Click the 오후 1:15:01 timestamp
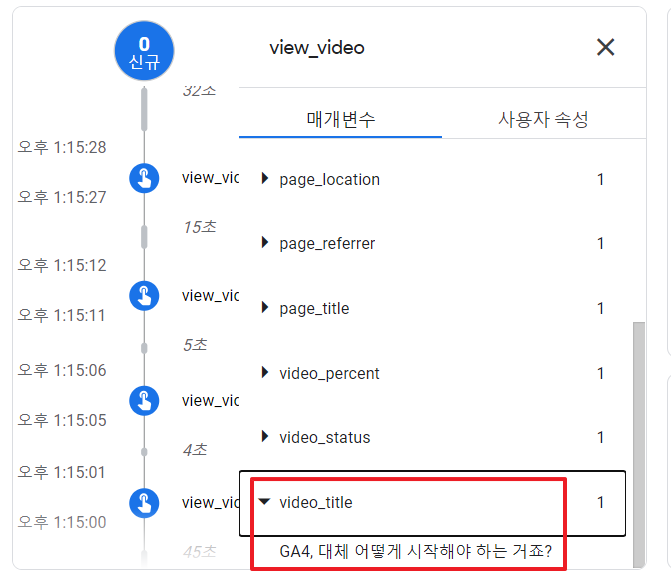 pyautogui.click(x=62, y=472)
